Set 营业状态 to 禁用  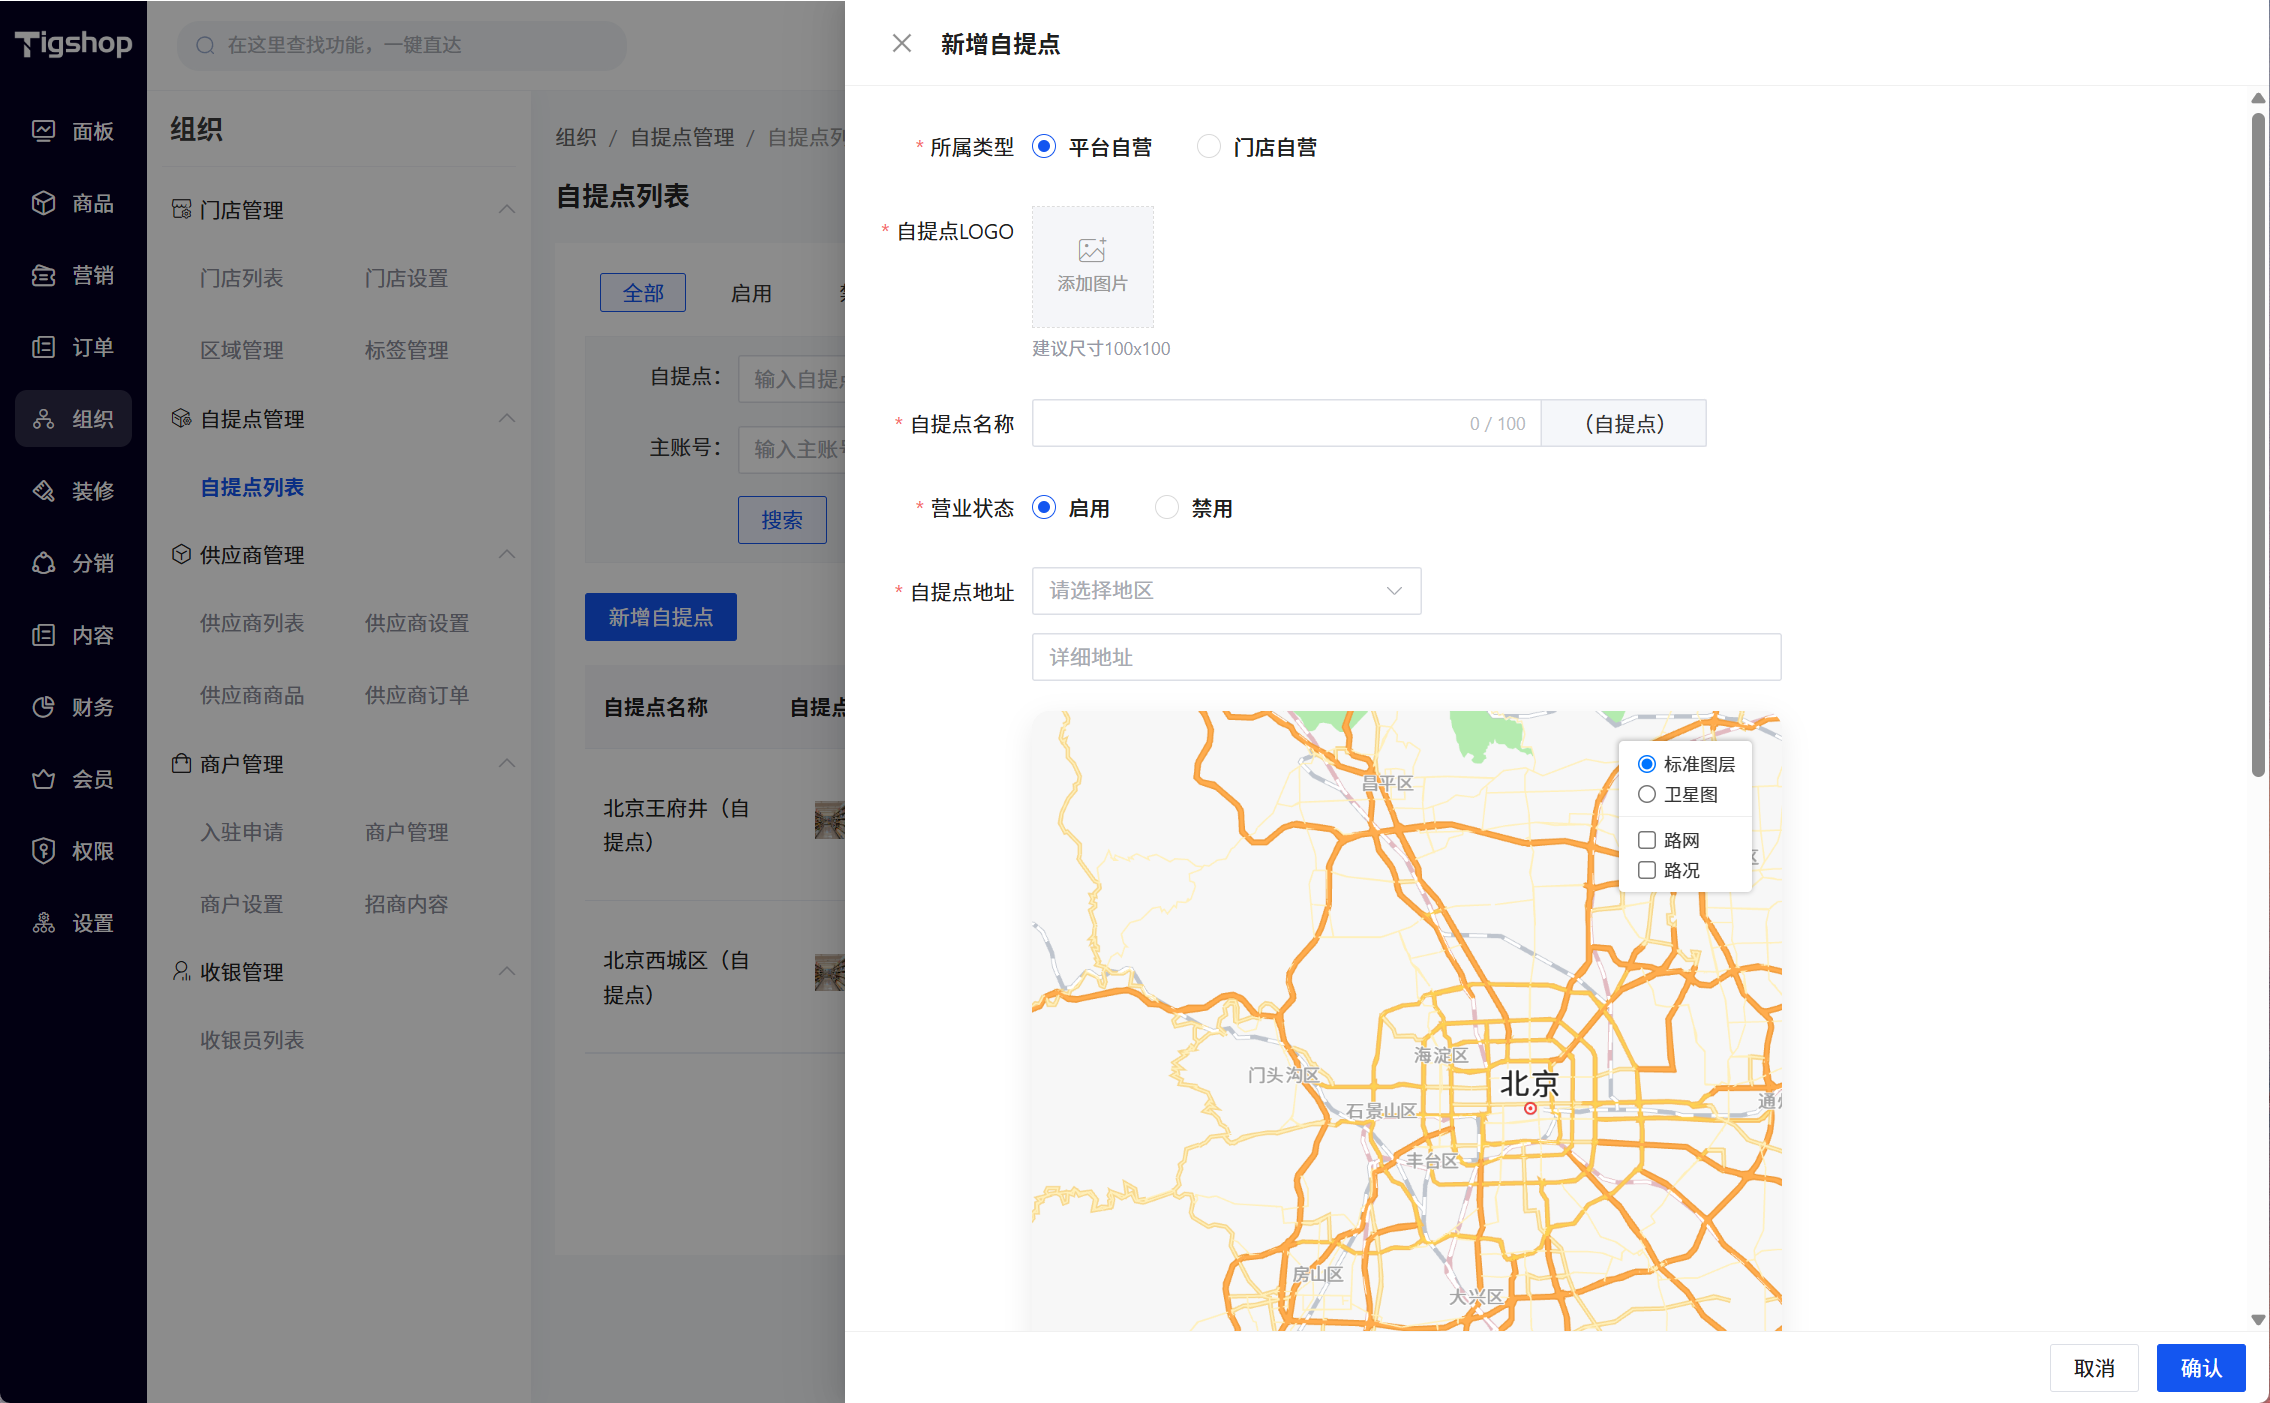(1167, 508)
